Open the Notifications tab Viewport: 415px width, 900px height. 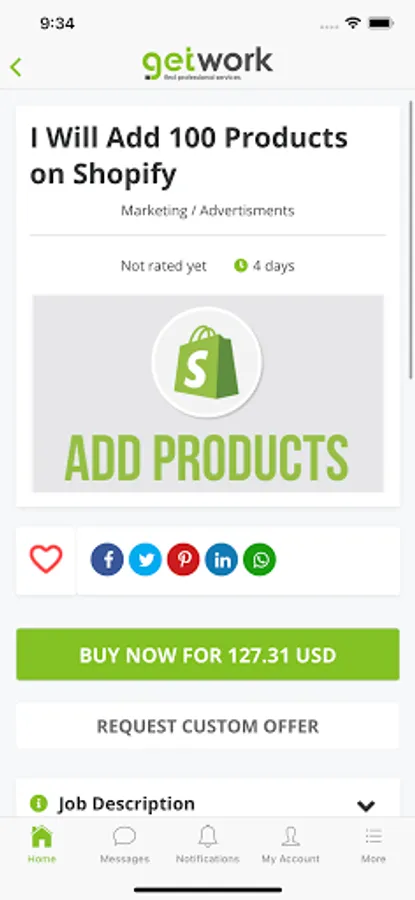(208, 844)
